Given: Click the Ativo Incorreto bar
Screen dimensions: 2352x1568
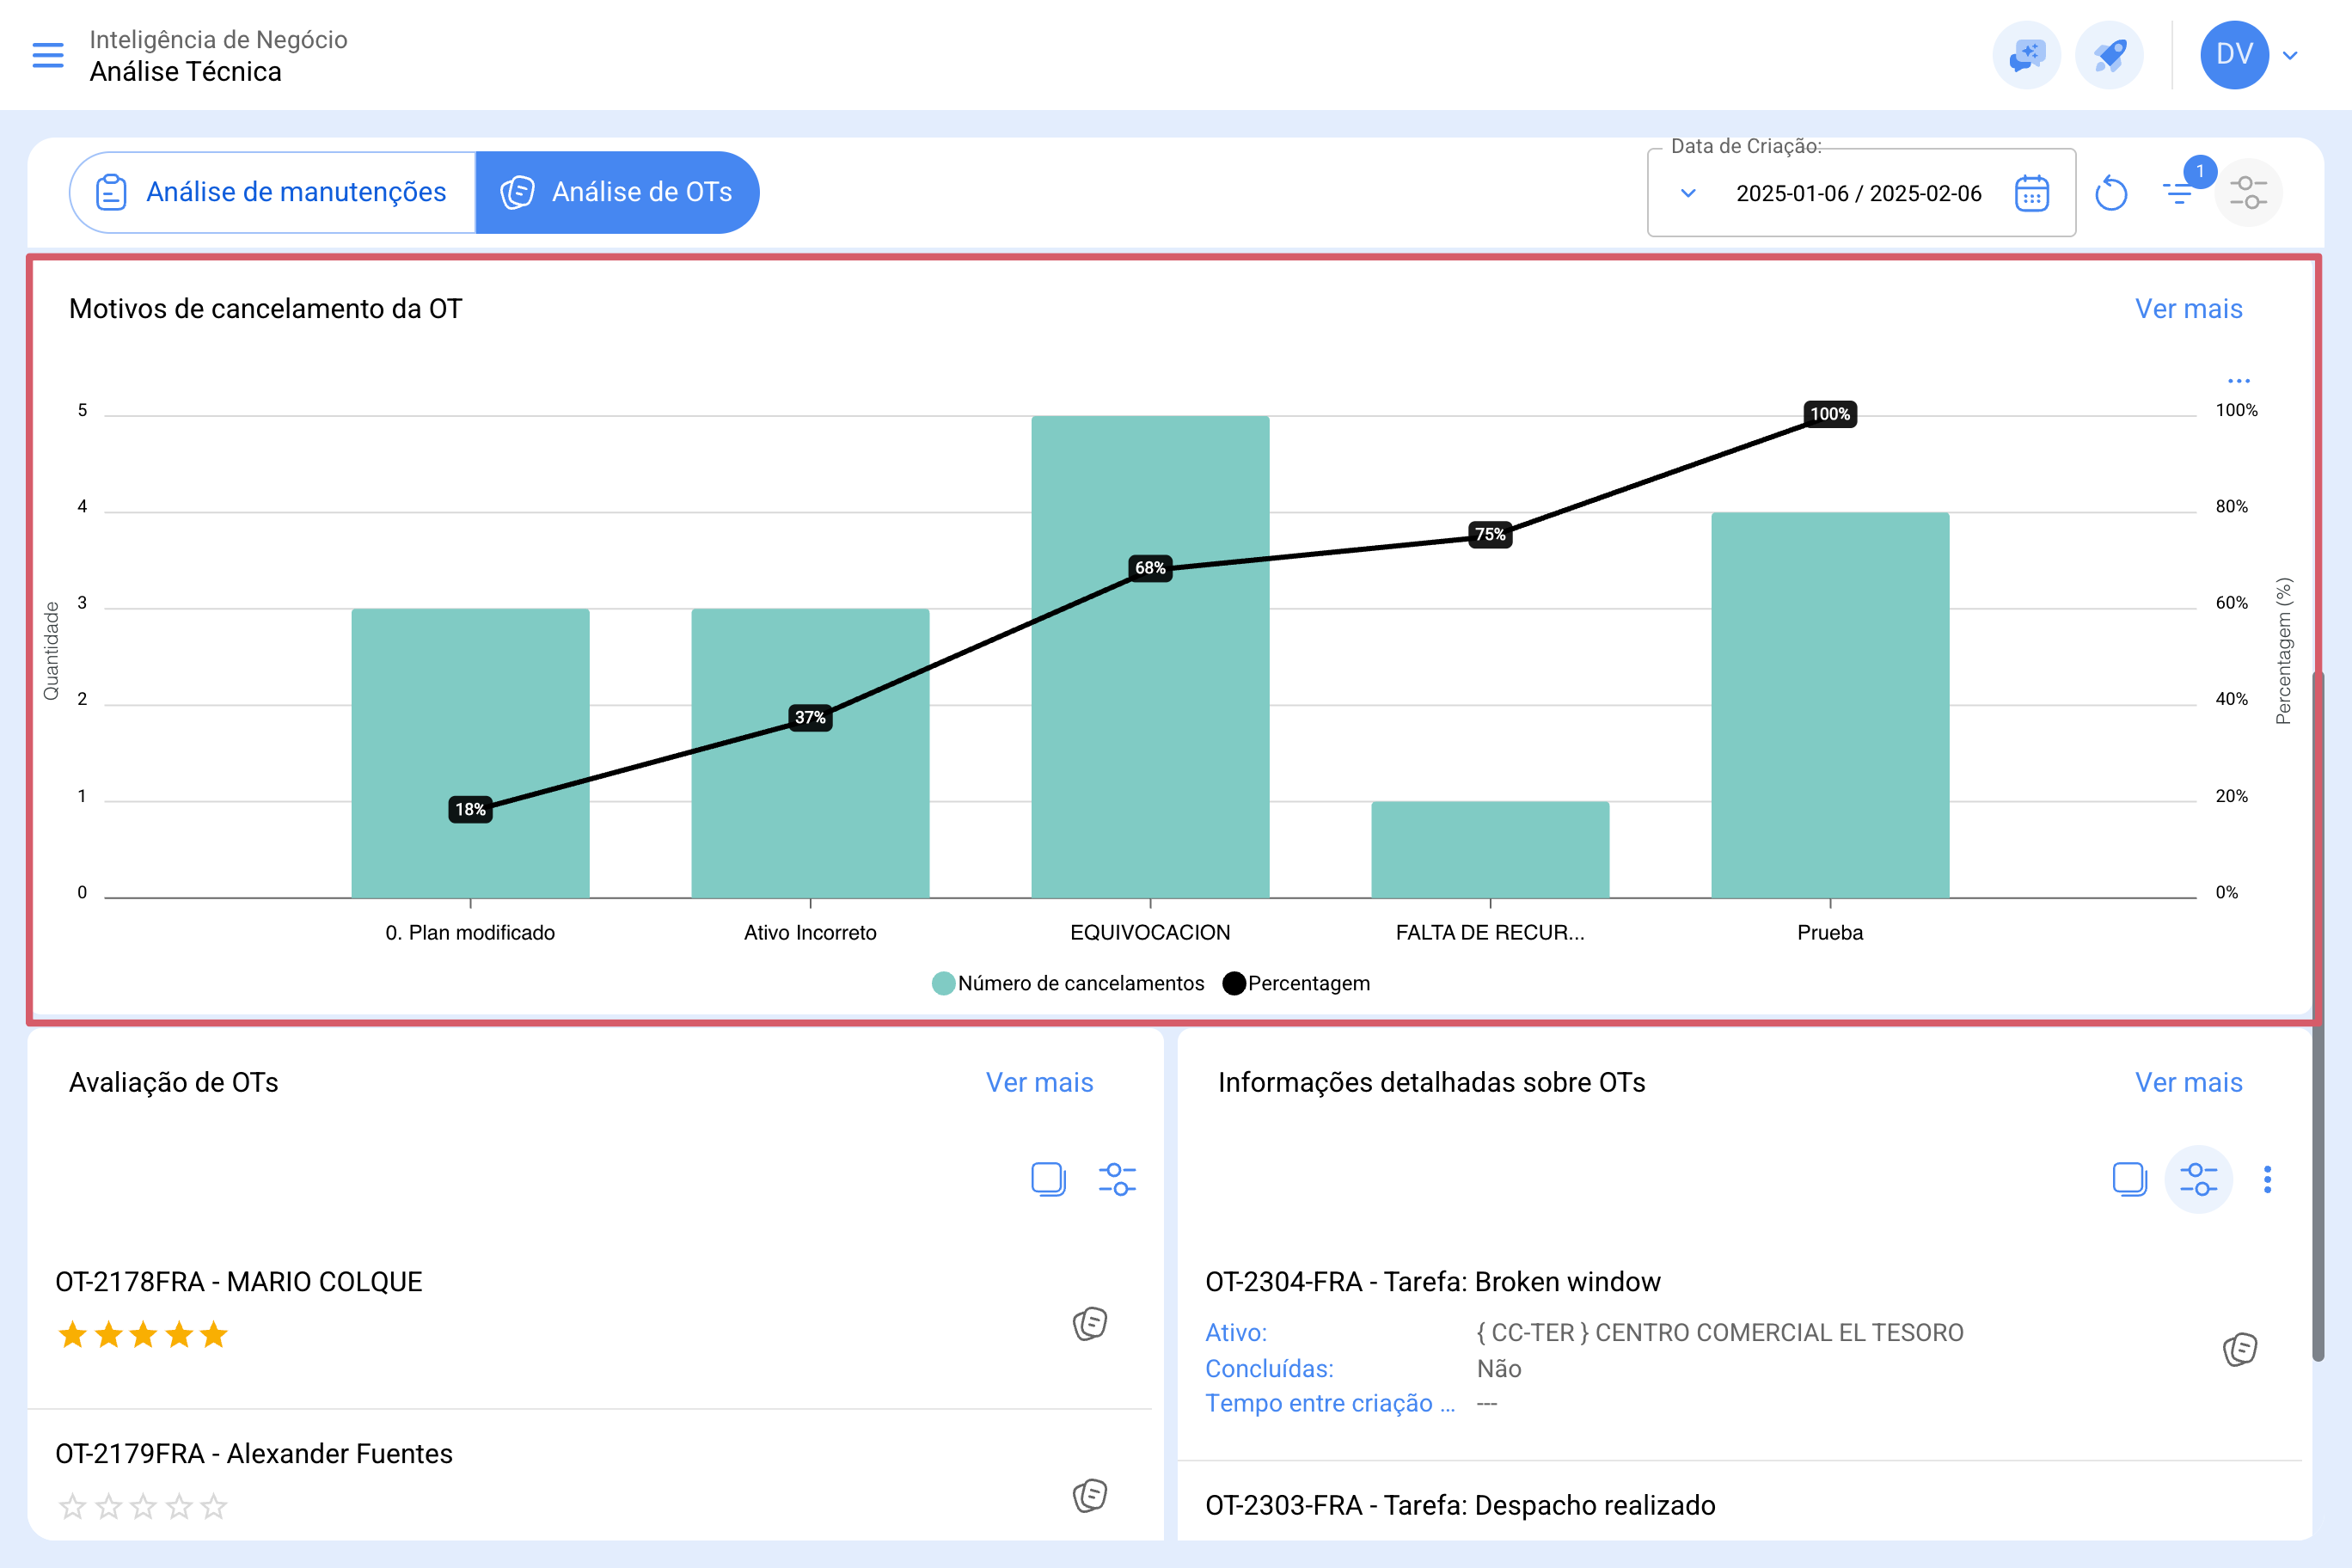Looking at the screenshot, I should [810, 753].
